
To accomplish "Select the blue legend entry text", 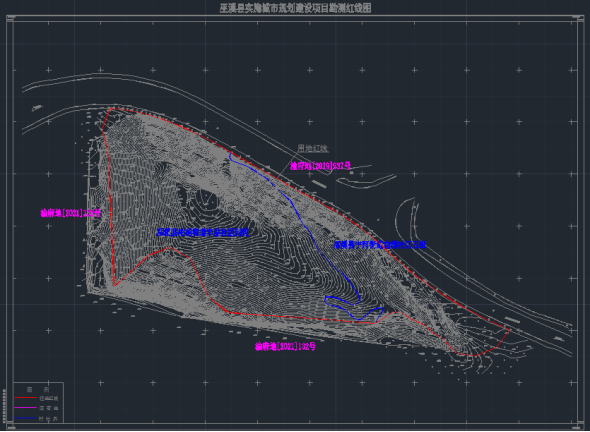I will click(49, 418).
